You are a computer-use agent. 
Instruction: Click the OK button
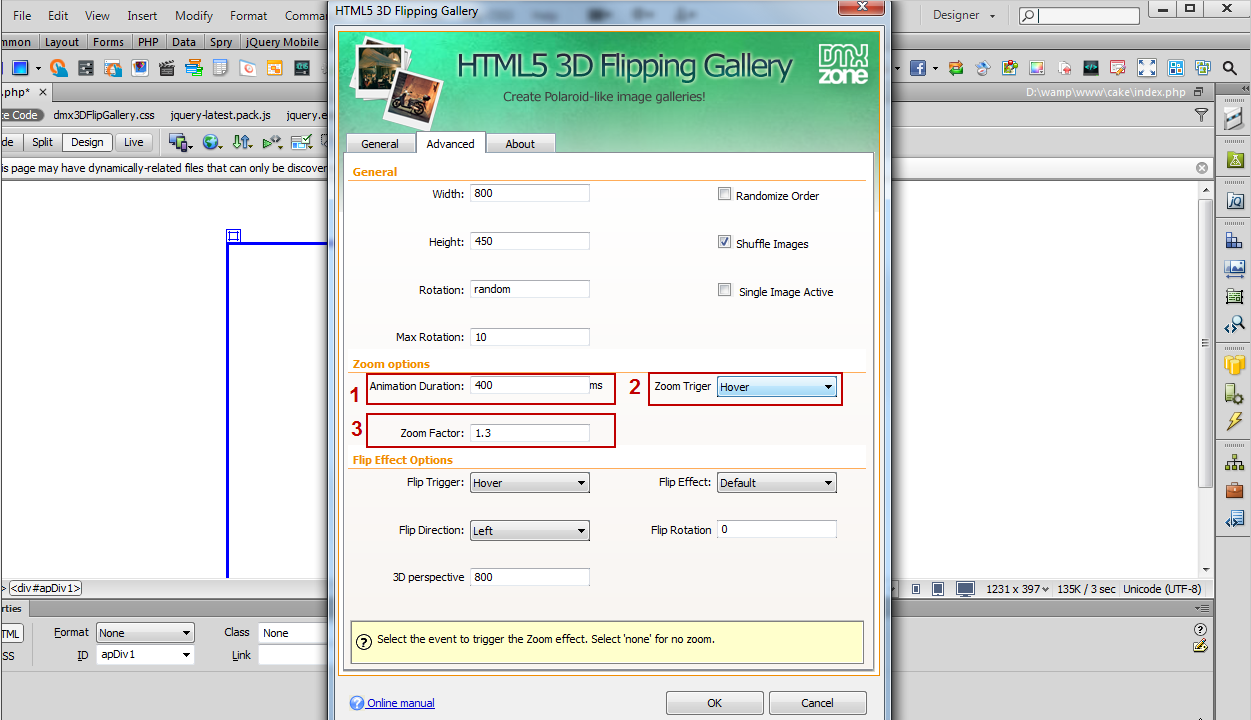click(x=714, y=703)
